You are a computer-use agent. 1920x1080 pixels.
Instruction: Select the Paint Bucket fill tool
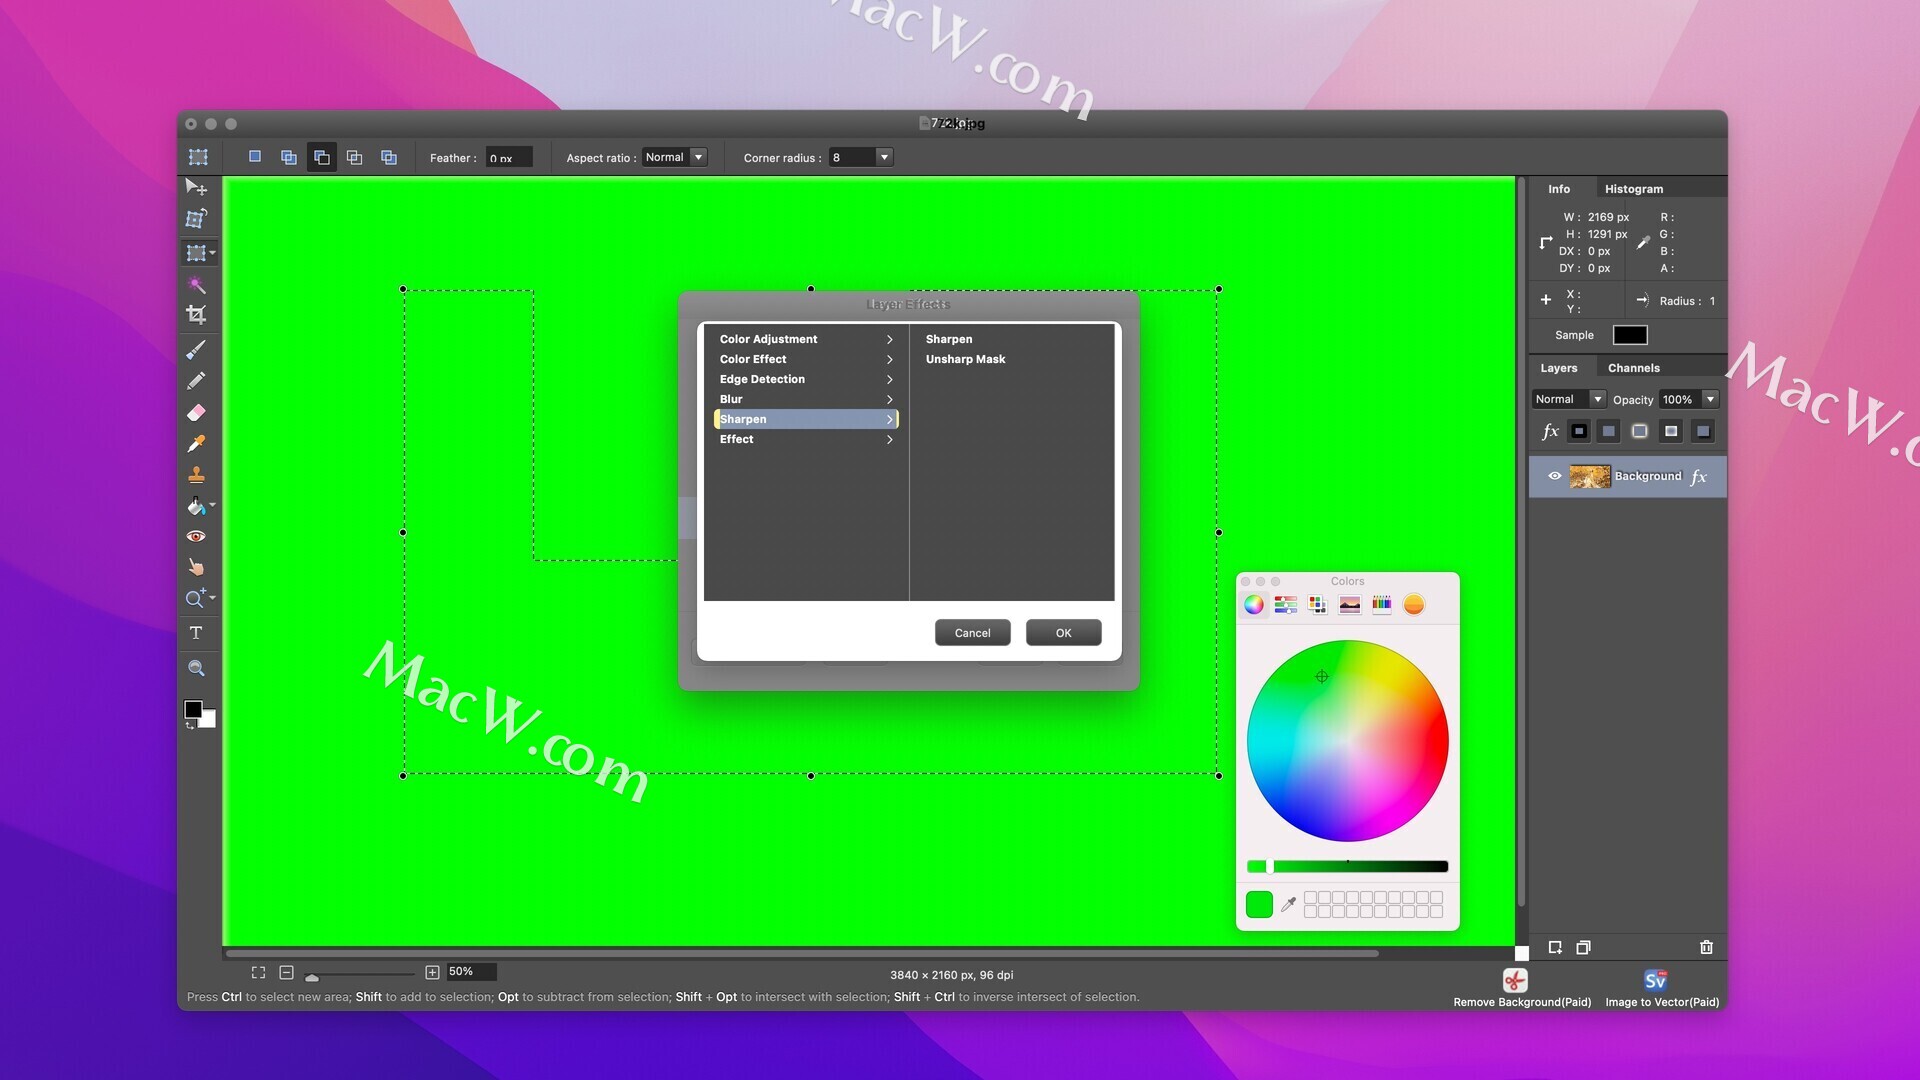[196, 506]
